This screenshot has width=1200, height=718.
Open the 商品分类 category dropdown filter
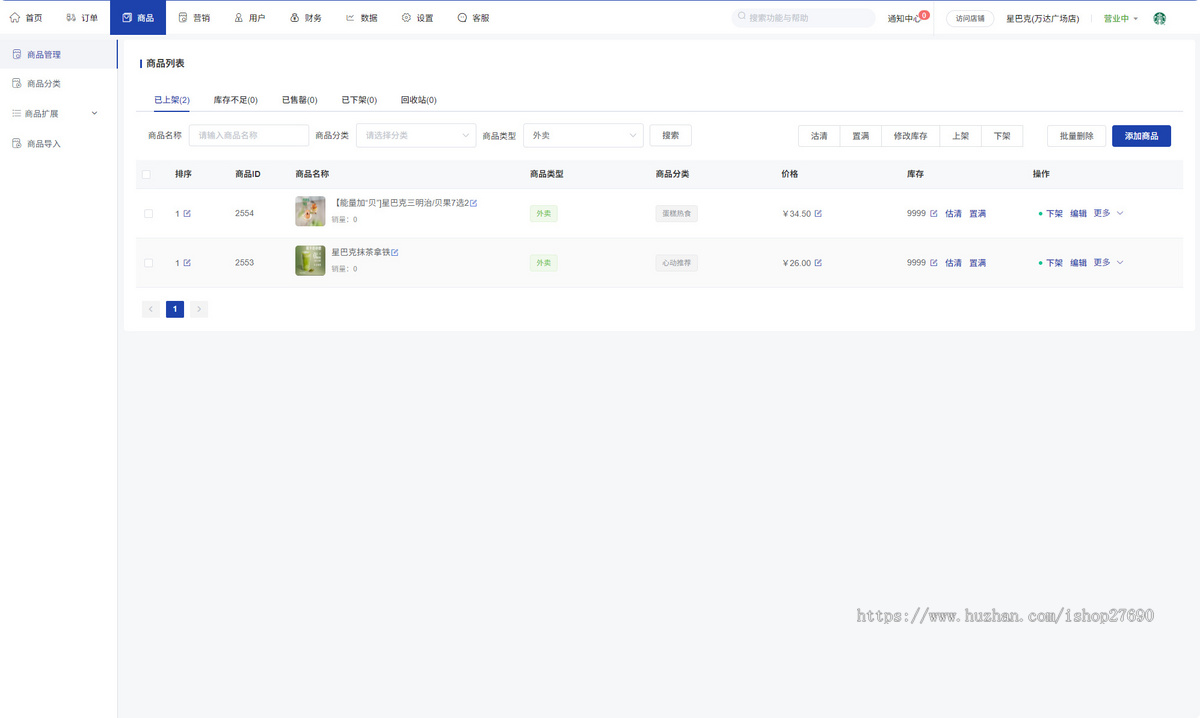point(416,135)
